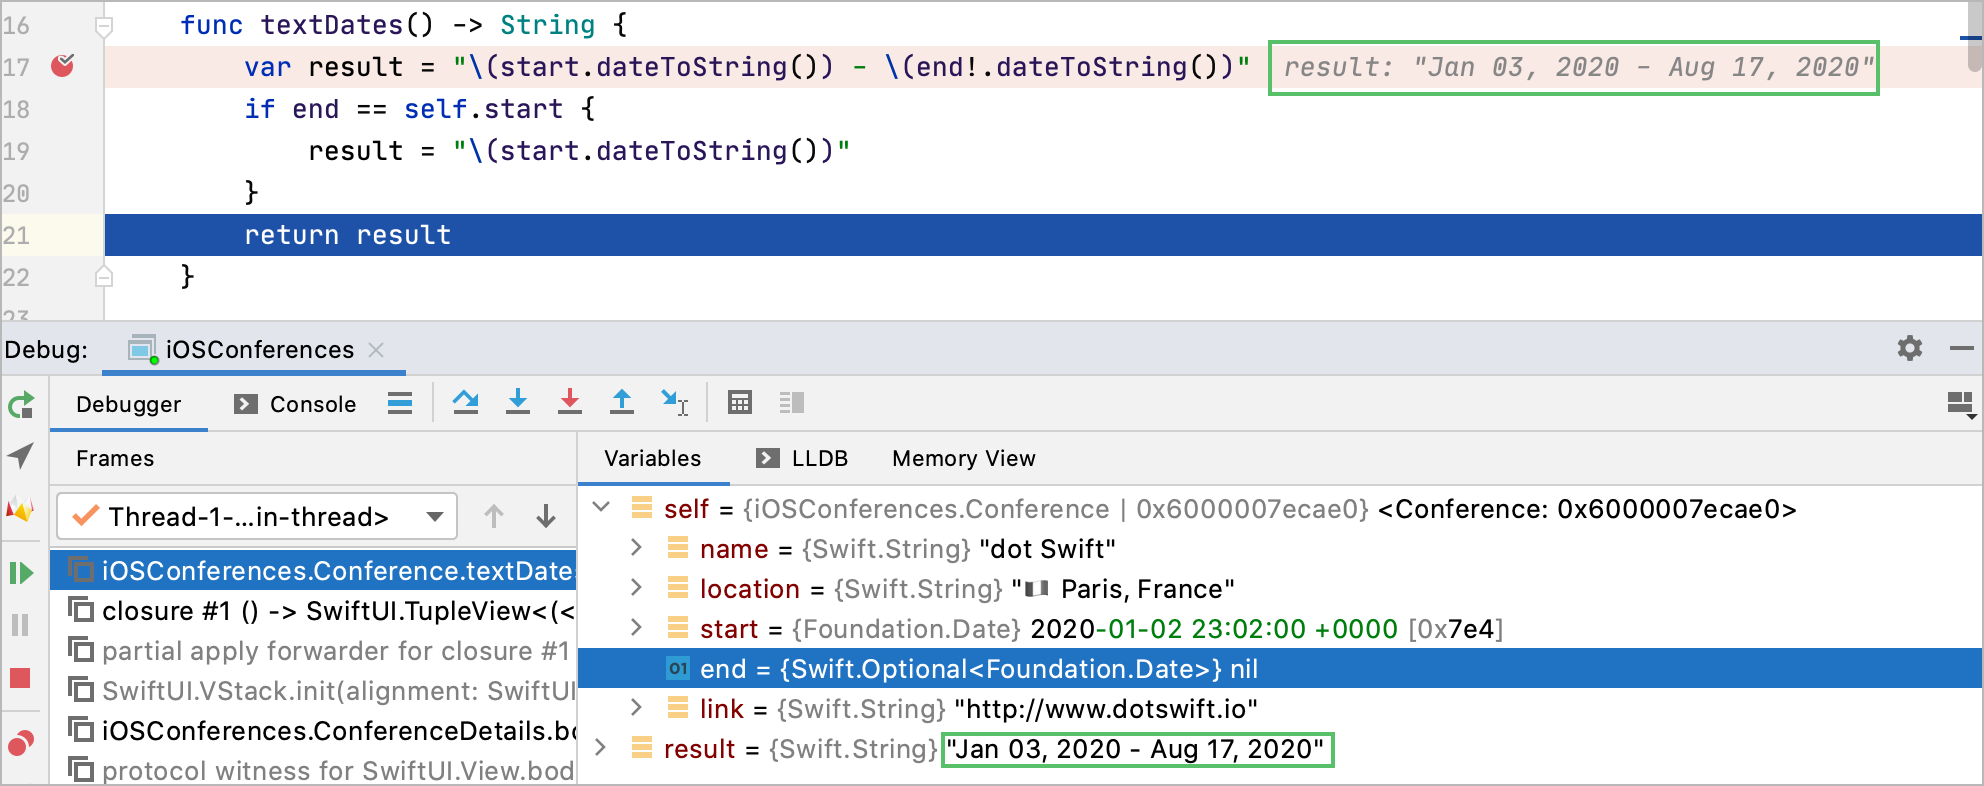Resume program execution
The image size is (1984, 786).
pyautogui.click(x=21, y=573)
